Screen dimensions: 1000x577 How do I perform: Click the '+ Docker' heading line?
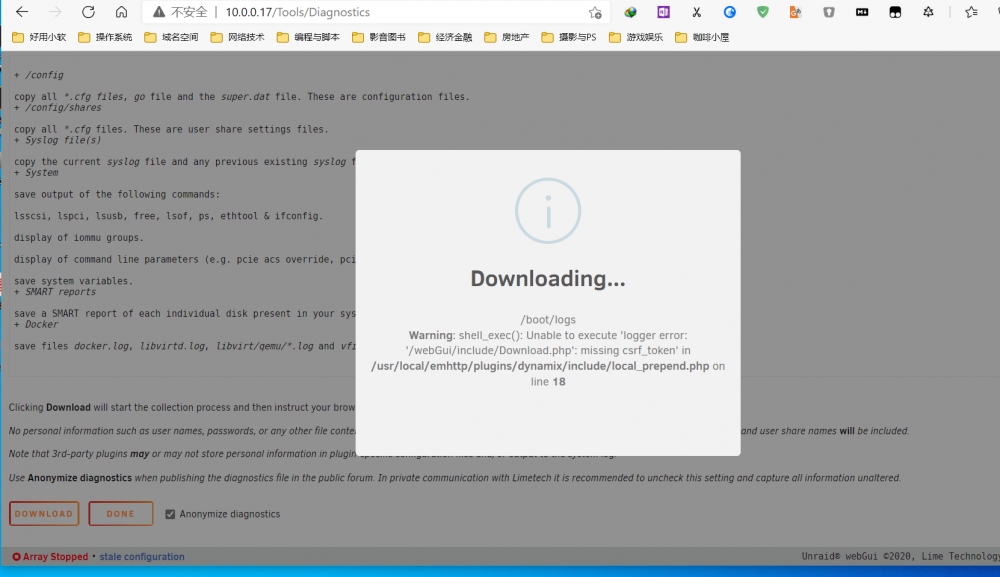(x=36, y=325)
